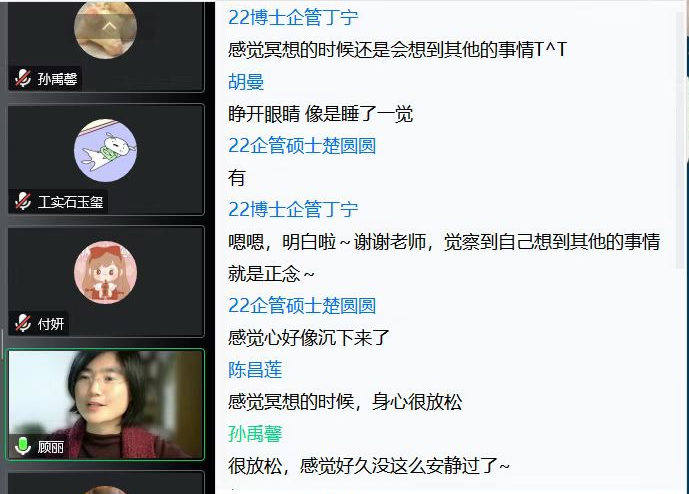
Task: Click the chat message 睁开眼睛 像是睡了一觉
Action: [x=320, y=114]
